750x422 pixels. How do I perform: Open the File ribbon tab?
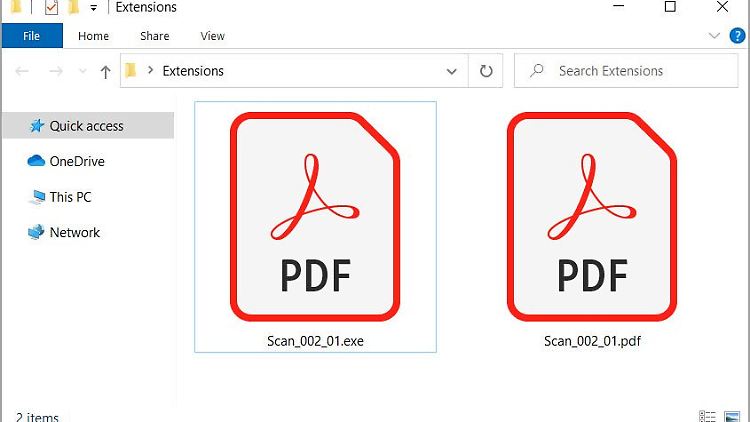32,36
